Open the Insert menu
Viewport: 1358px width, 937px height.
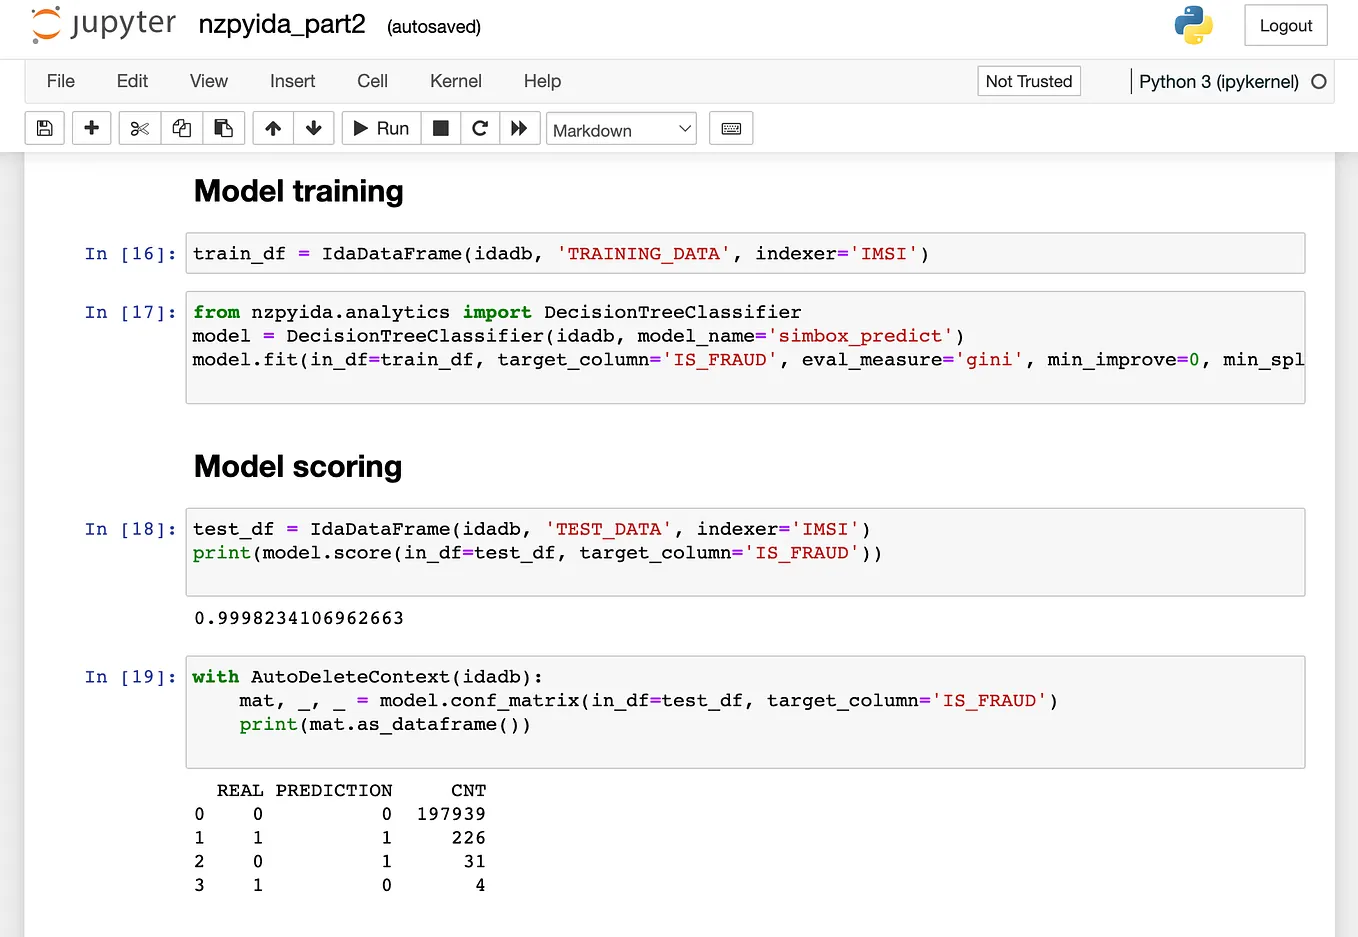(x=291, y=81)
